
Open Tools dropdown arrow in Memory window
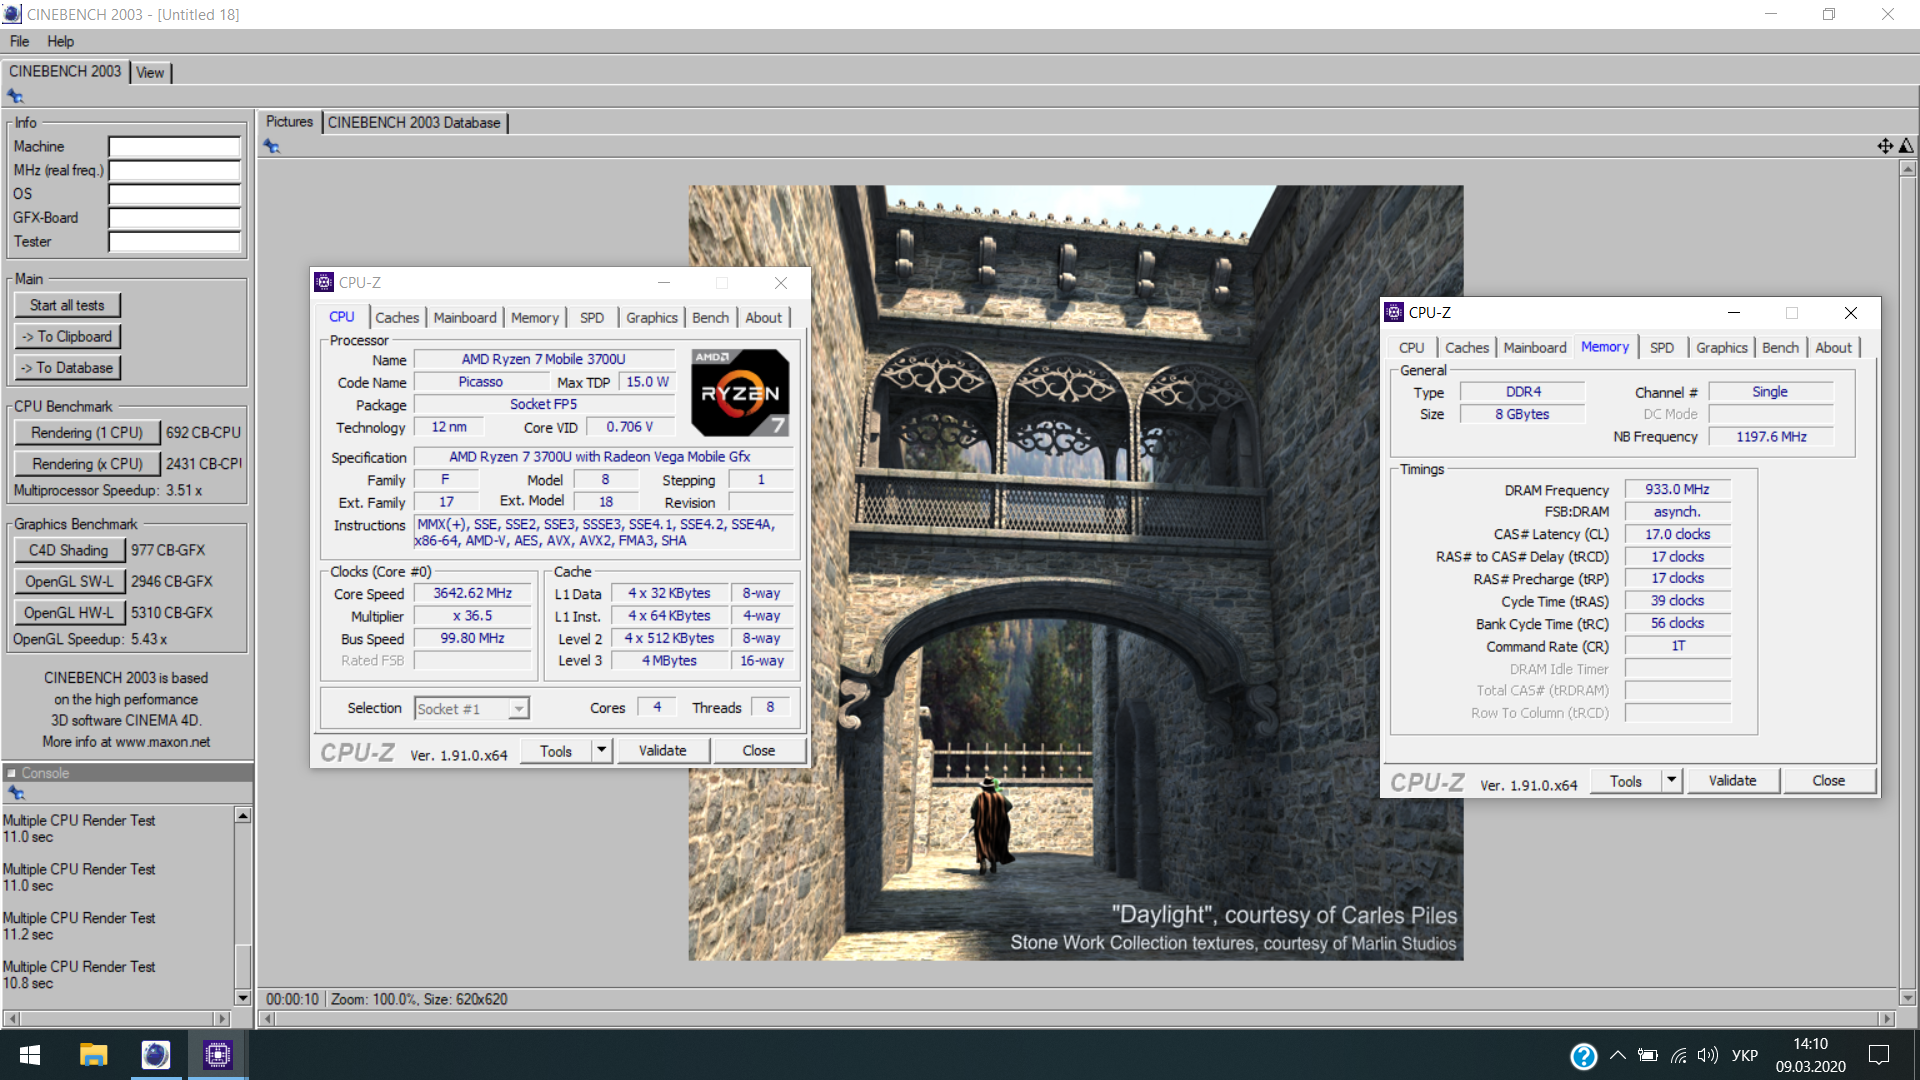(1671, 780)
